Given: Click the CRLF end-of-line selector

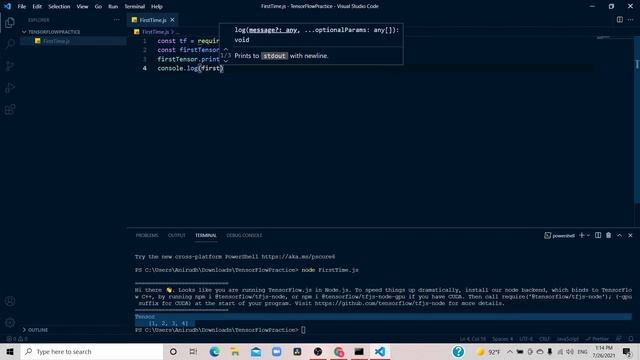Looking at the screenshot, I should 544,339.
